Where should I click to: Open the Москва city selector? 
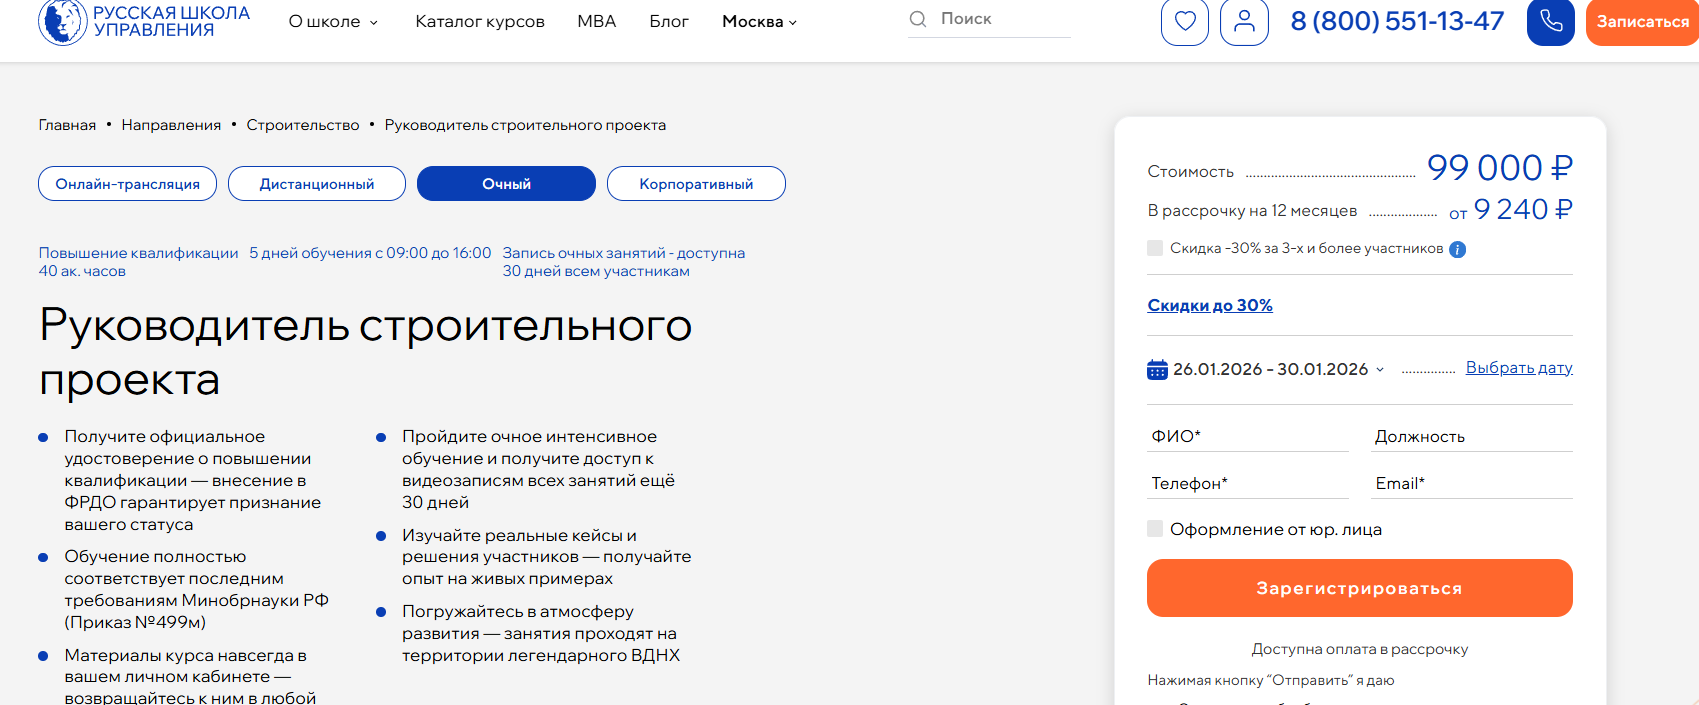pyautogui.click(x=759, y=22)
